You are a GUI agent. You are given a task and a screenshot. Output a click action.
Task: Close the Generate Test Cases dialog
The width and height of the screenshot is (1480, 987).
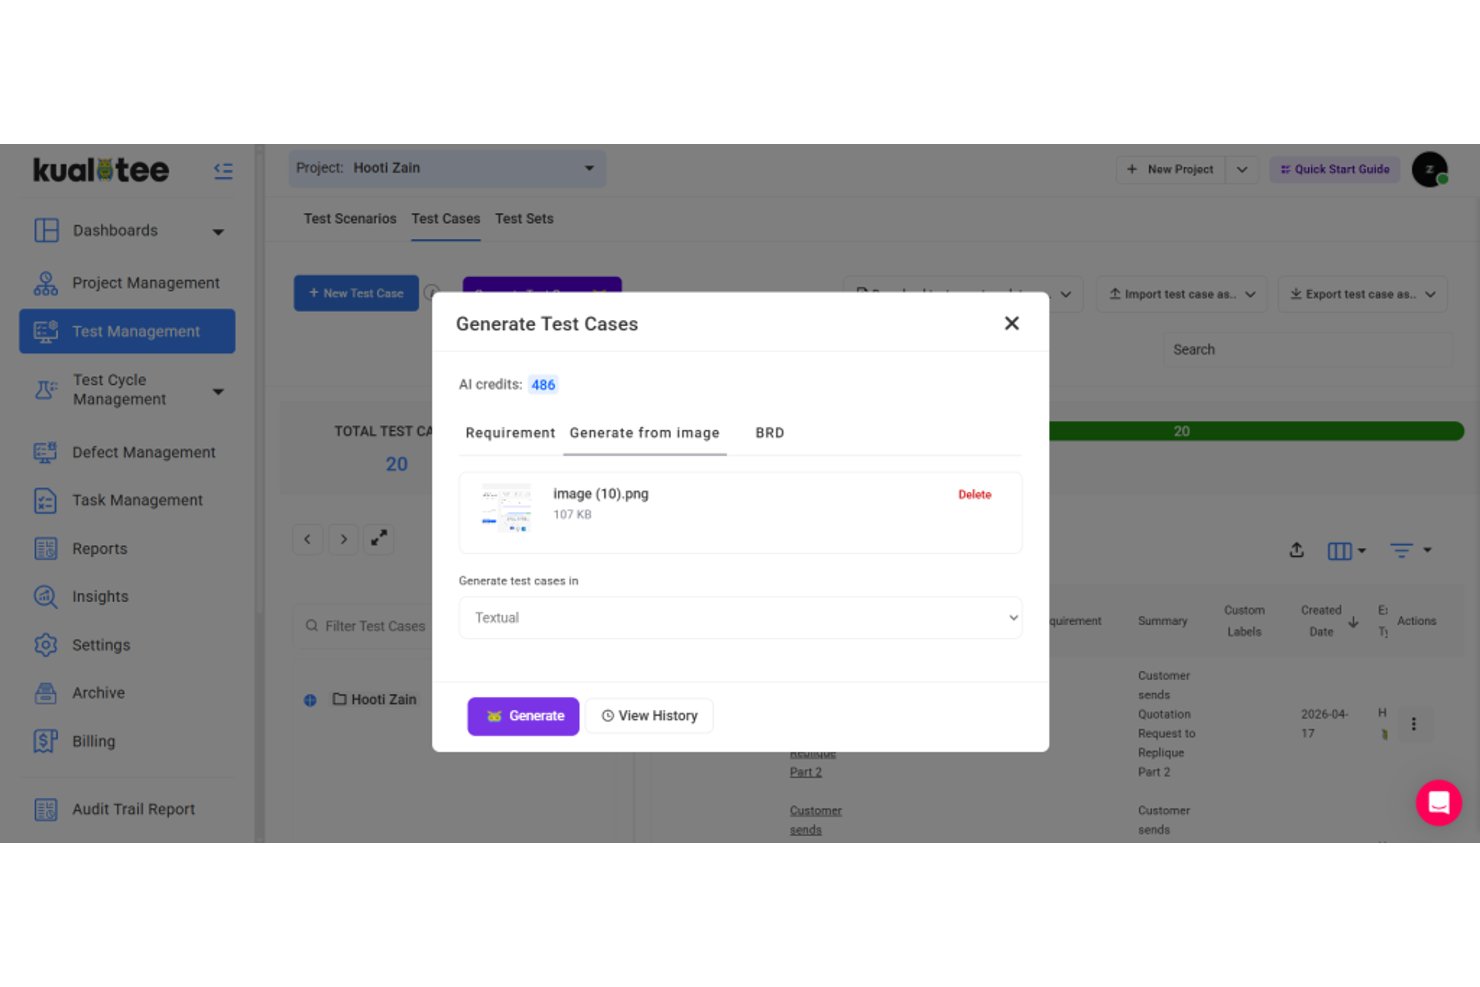tap(1012, 323)
